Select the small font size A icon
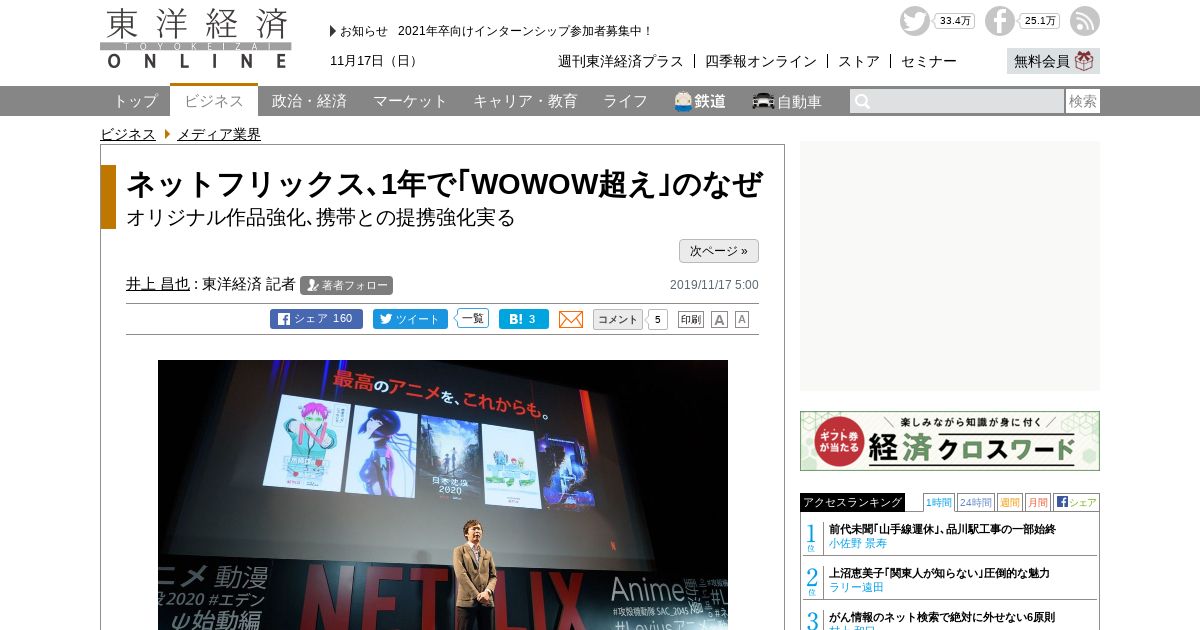Image resolution: width=1200 pixels, height=630 pixels. (x=742, y=319)
